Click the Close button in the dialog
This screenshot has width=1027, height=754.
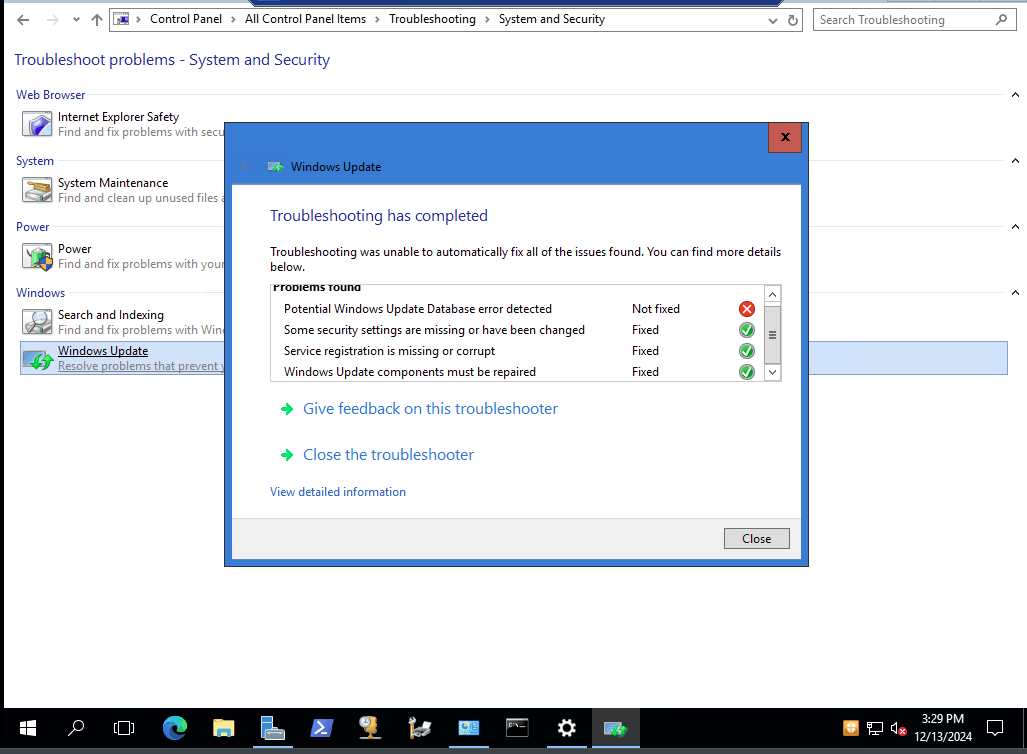pyautogui.click(x=756, y=538)
